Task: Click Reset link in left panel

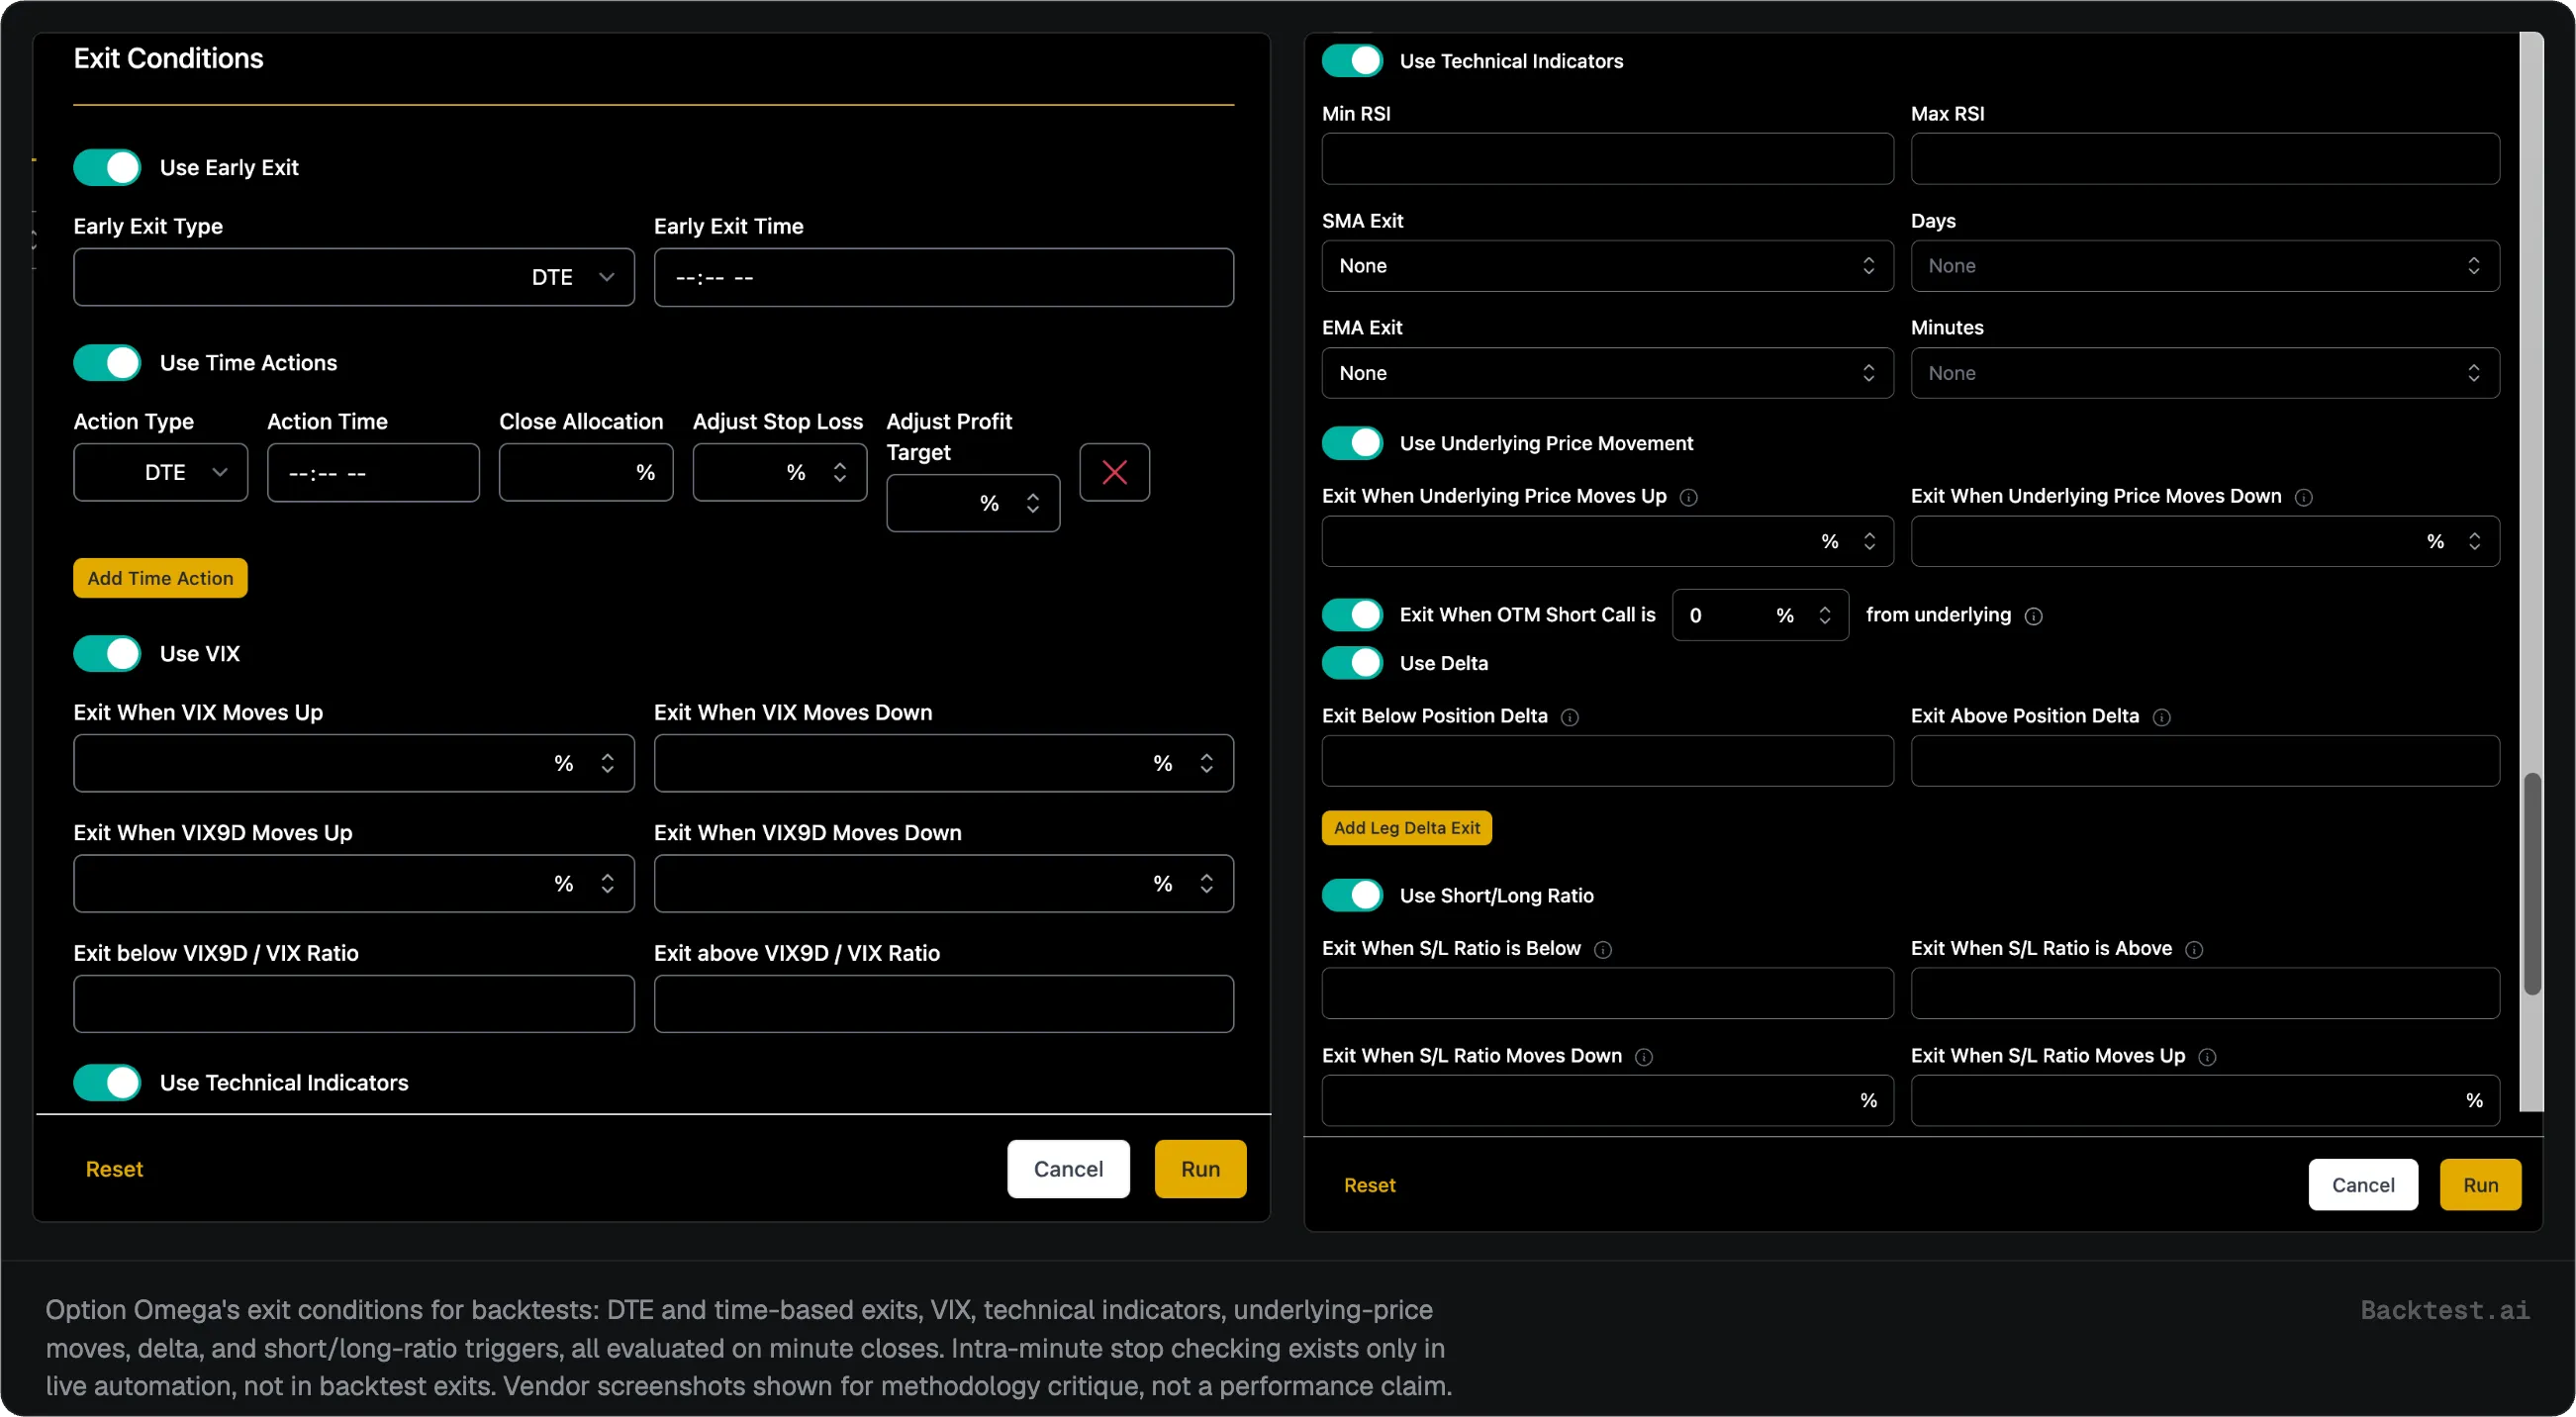Action: click(114, 1169)
